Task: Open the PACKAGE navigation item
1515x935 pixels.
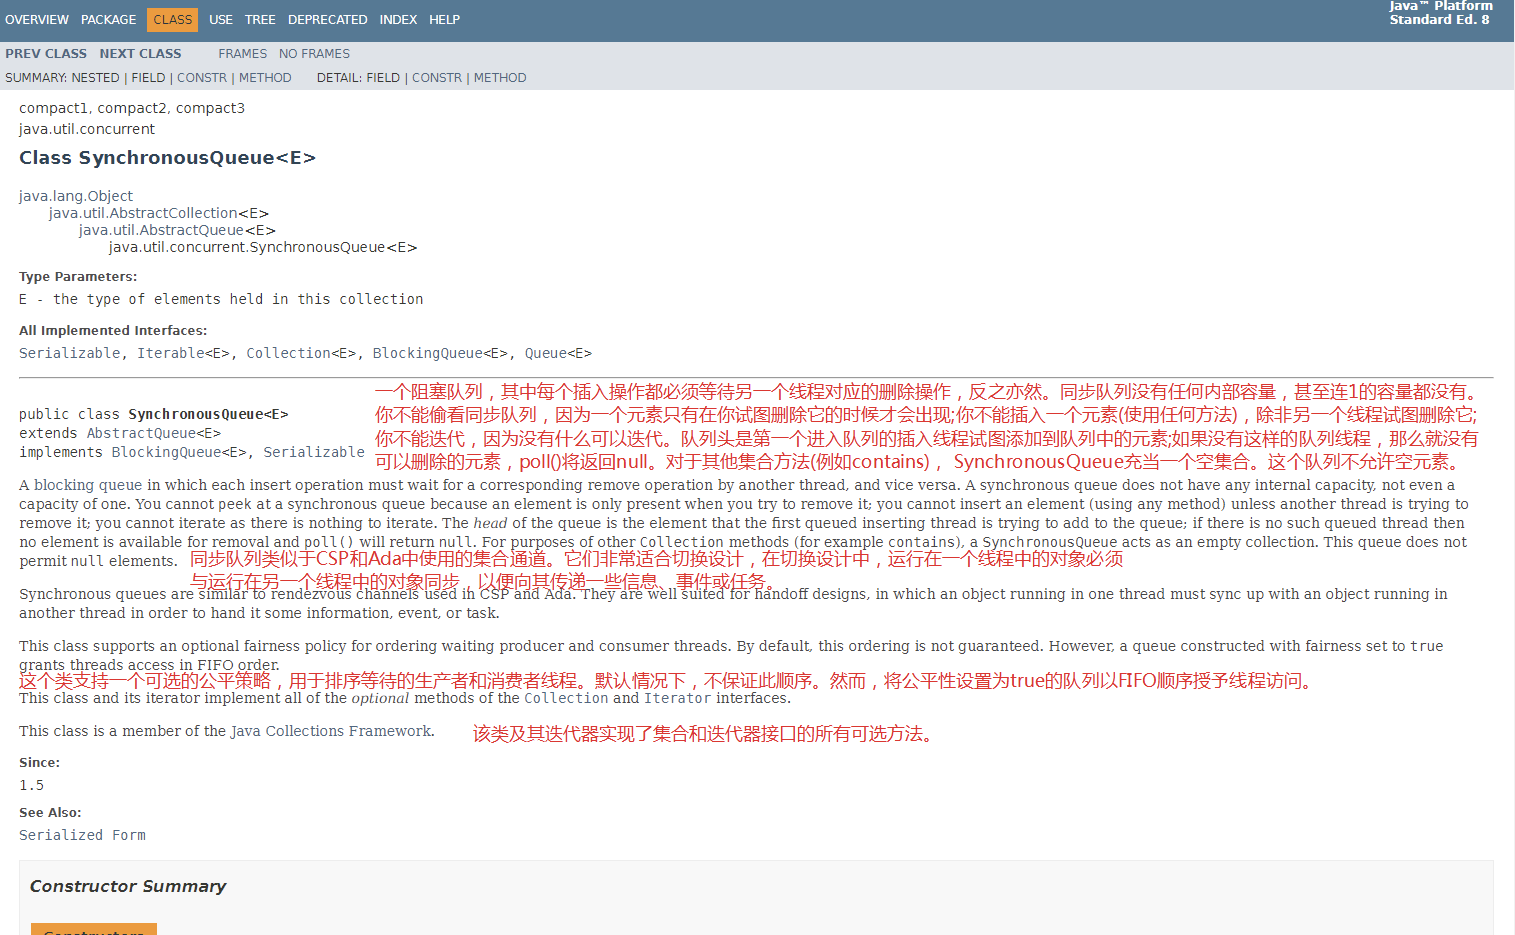Action: [108, 20]
